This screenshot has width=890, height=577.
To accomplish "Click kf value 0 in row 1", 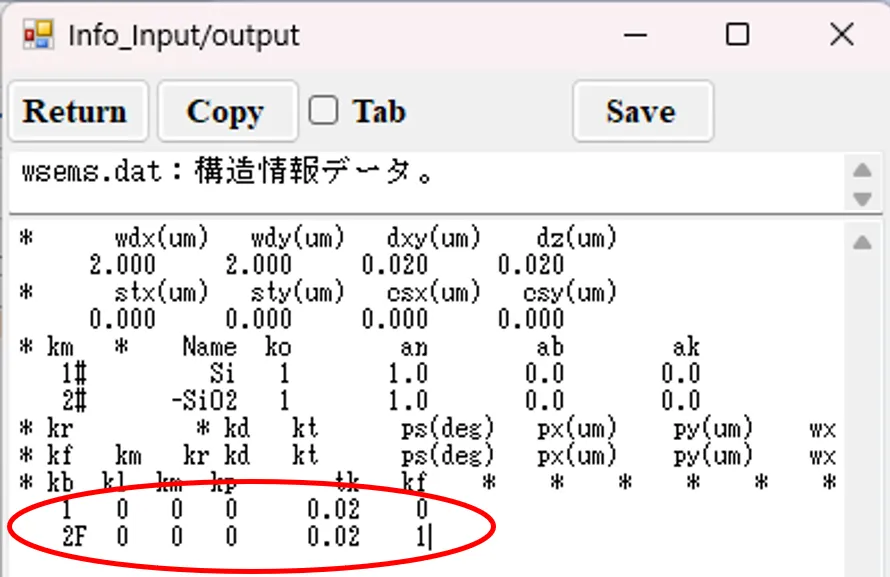I will click(x=421, y=509).
